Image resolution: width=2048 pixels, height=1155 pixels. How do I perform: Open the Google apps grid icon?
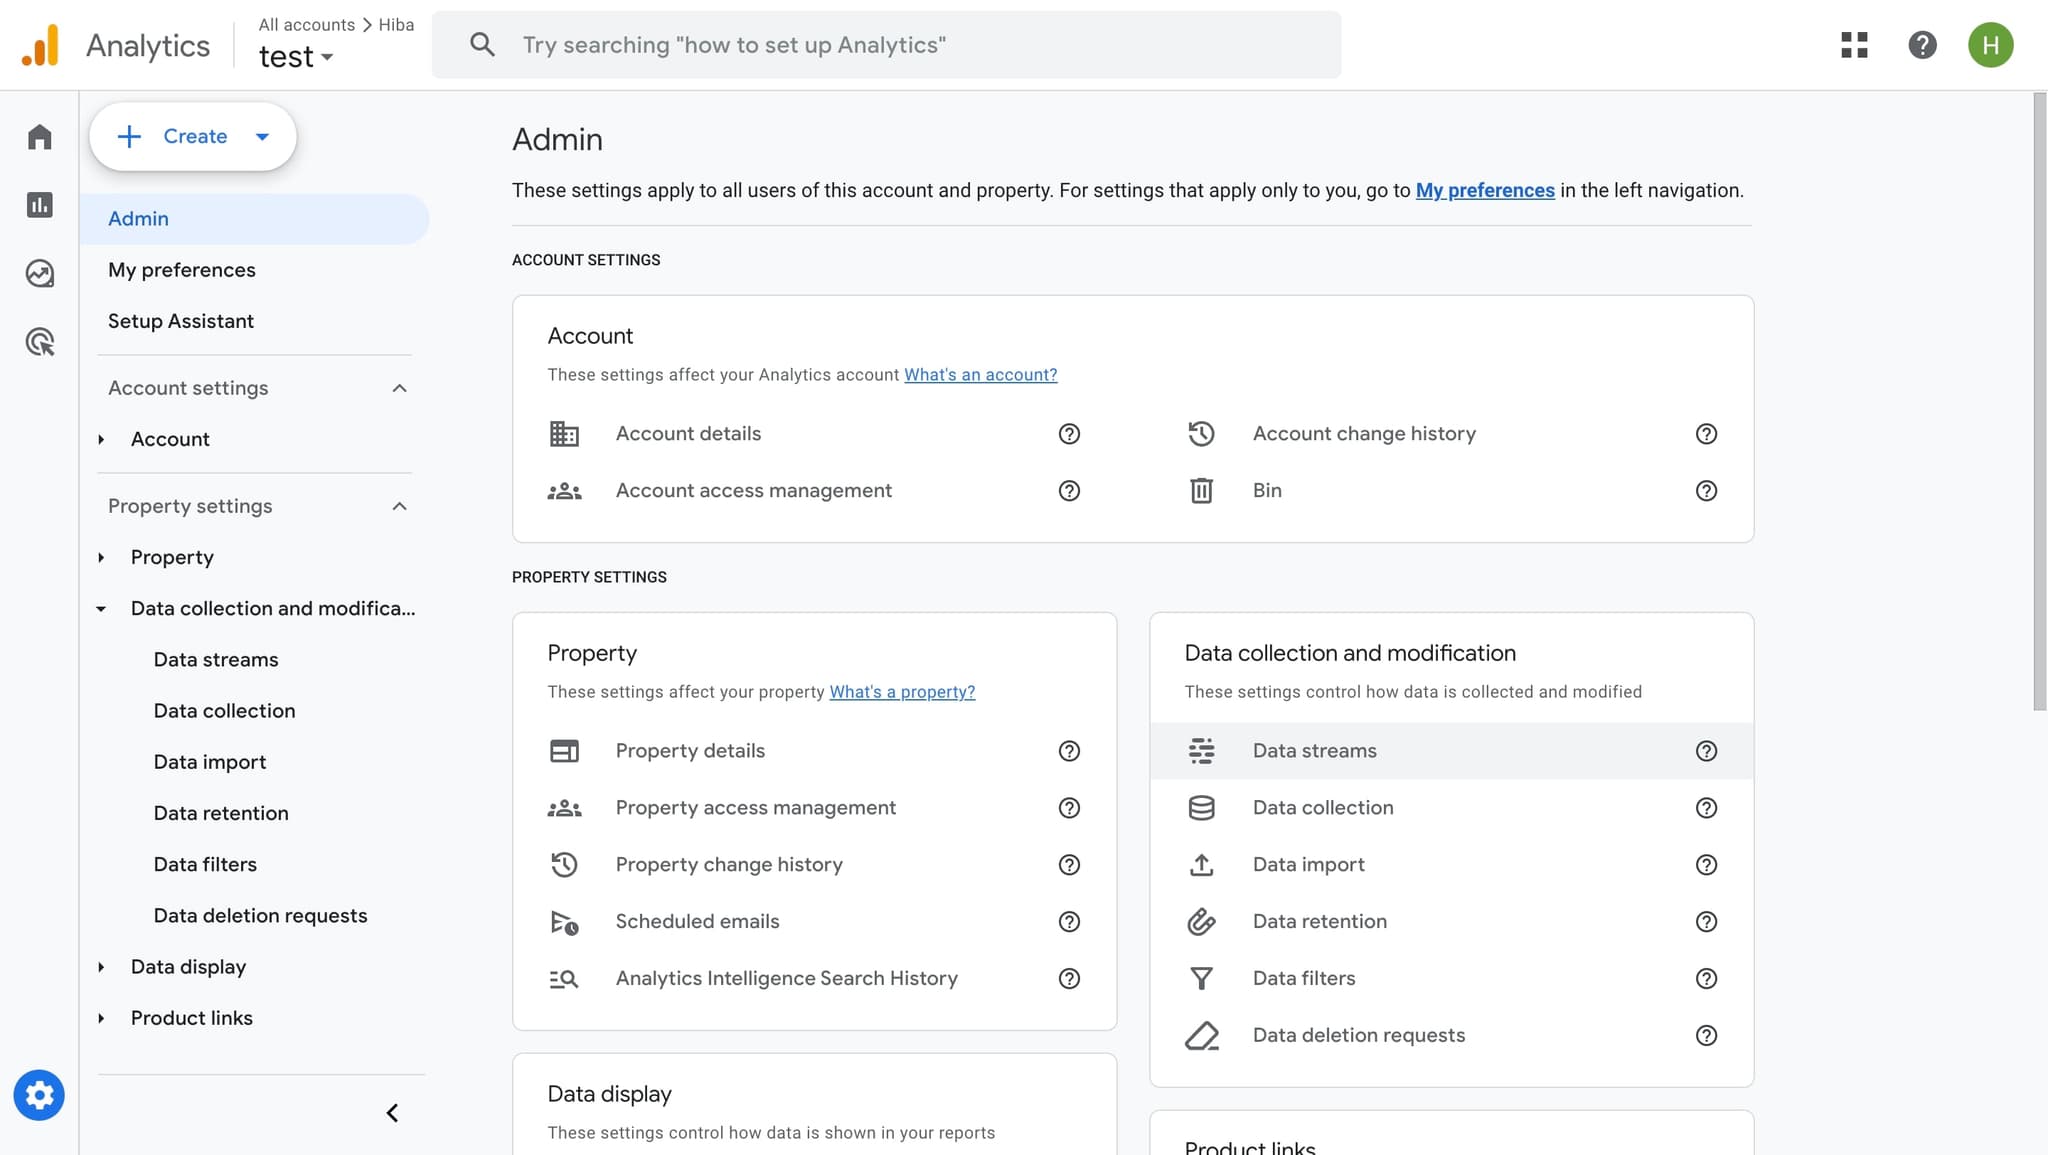(x=1855, y=44)
